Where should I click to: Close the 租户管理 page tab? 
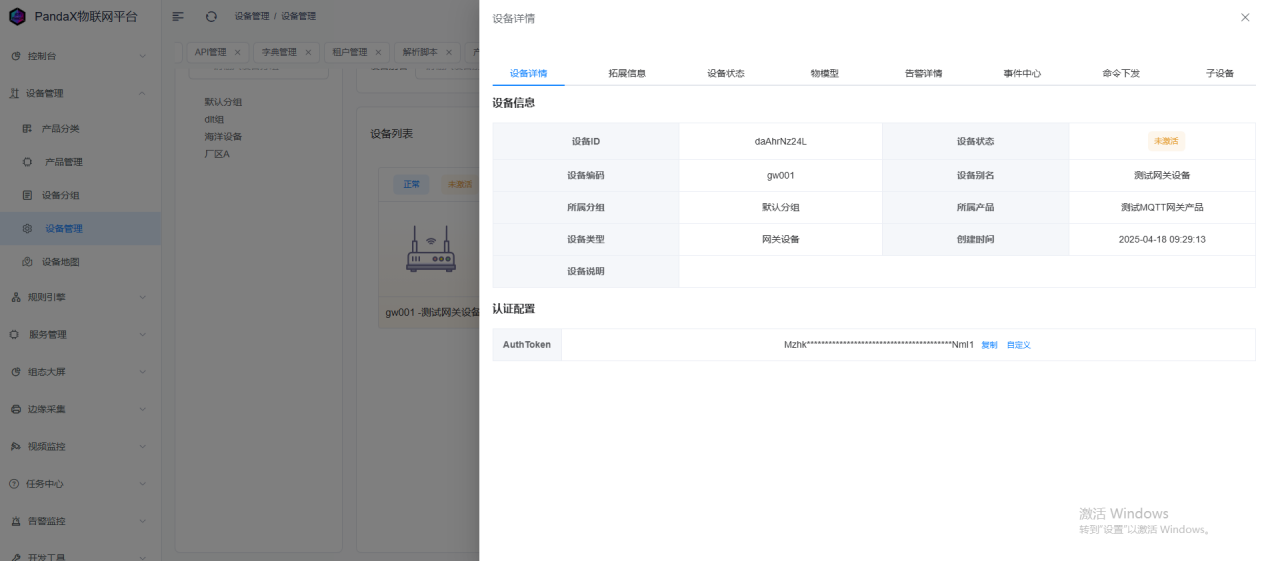[377, 52]
